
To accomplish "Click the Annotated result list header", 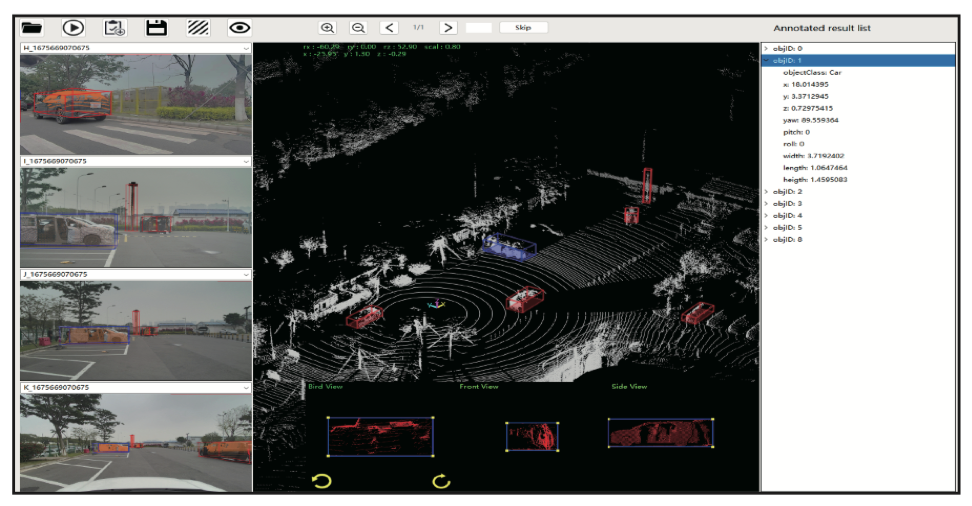I will [821, 28].
